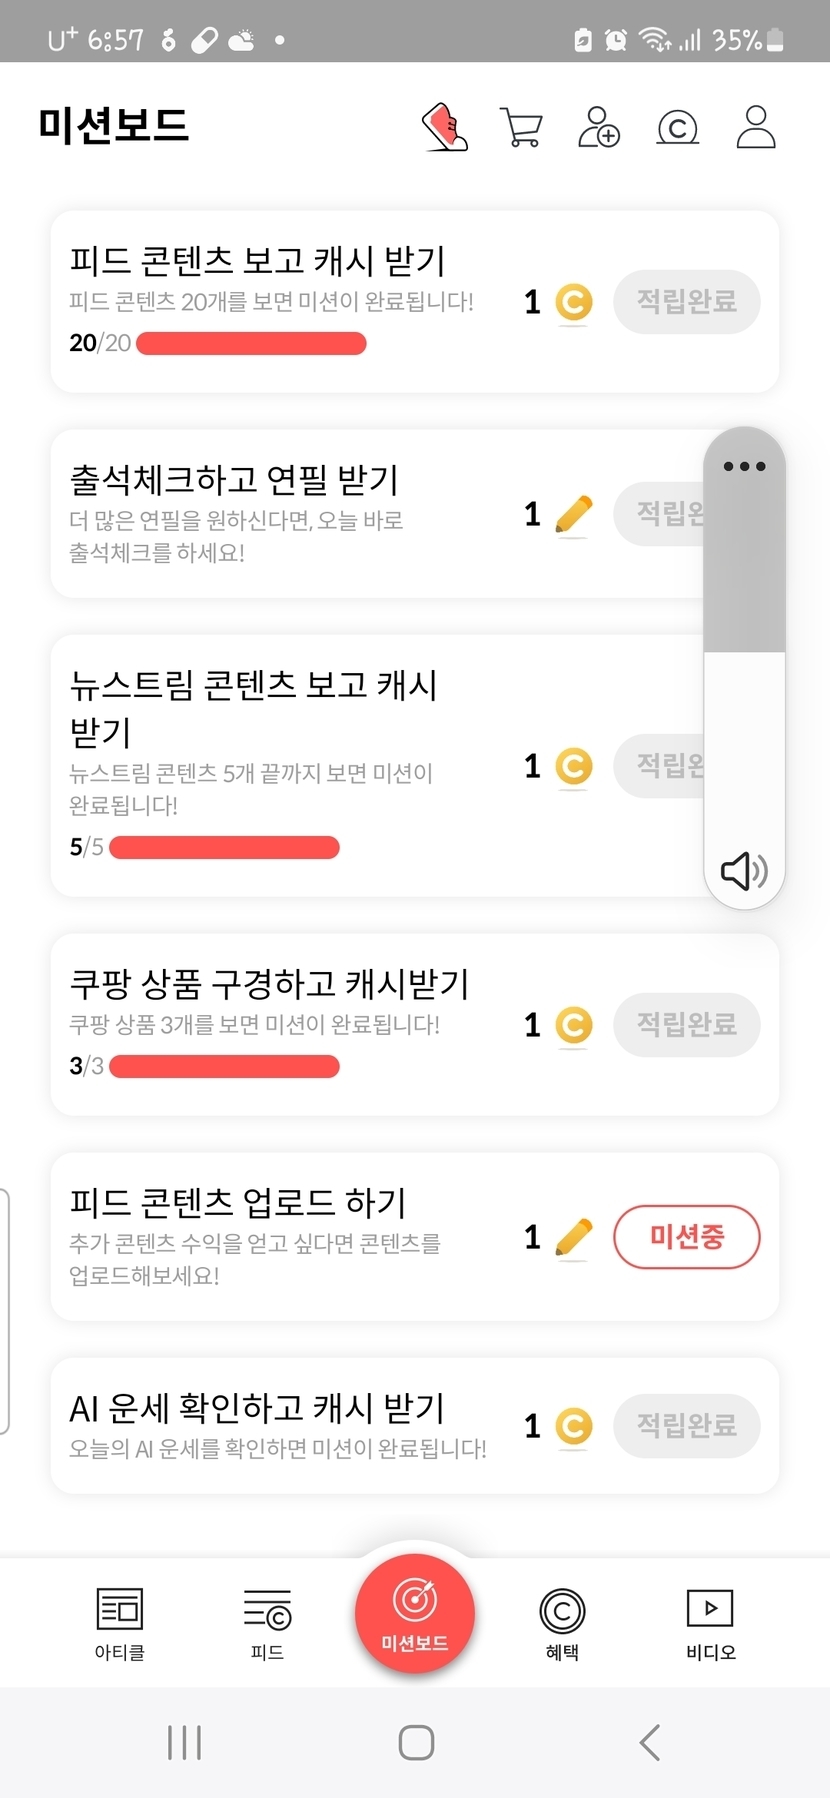Tap the speaker icon on volume panel
This screenshot has width=830, height=1798.
coord(744,871)
